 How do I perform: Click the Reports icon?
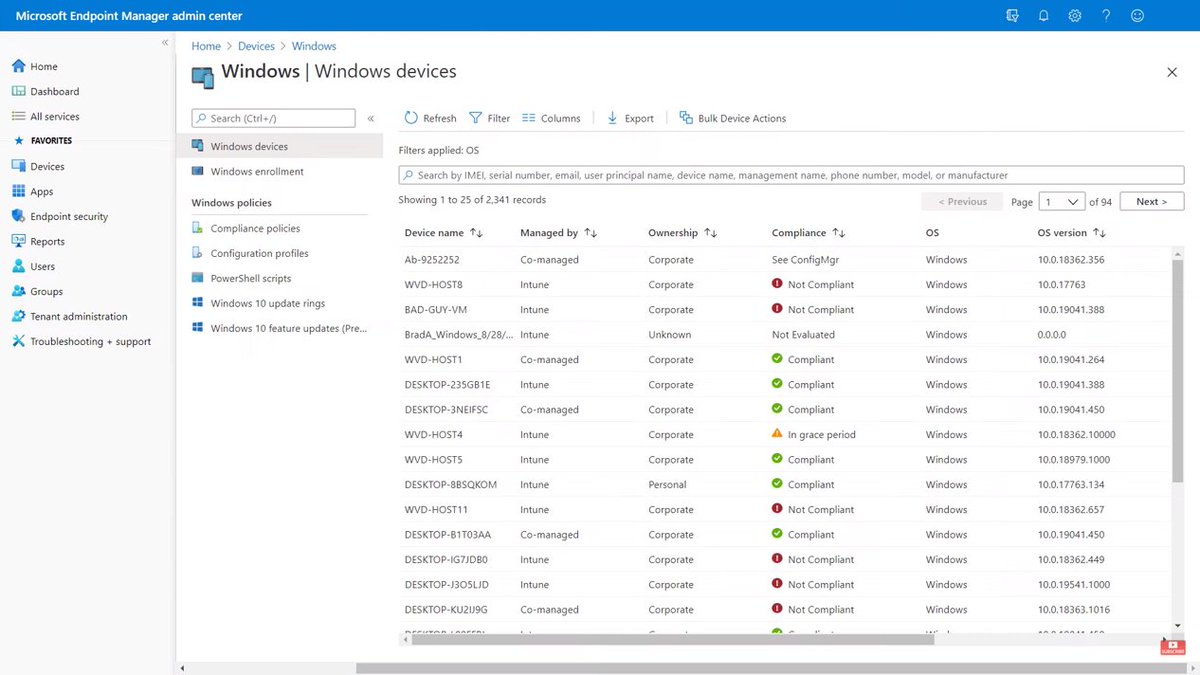18,241
